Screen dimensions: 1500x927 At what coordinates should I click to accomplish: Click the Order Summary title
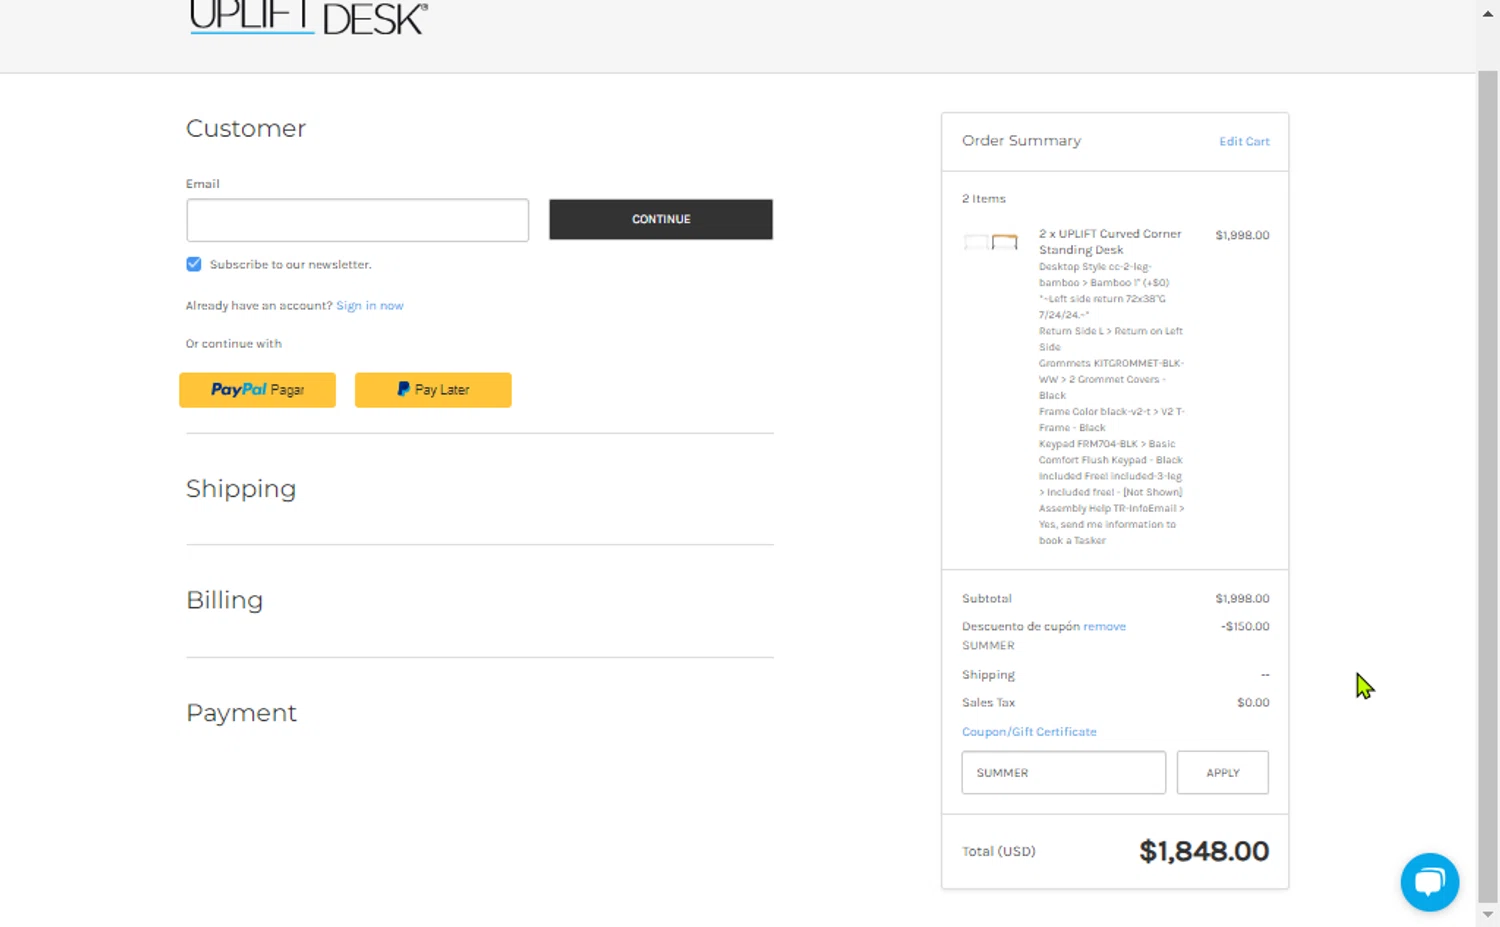[x=1021, y=141]
